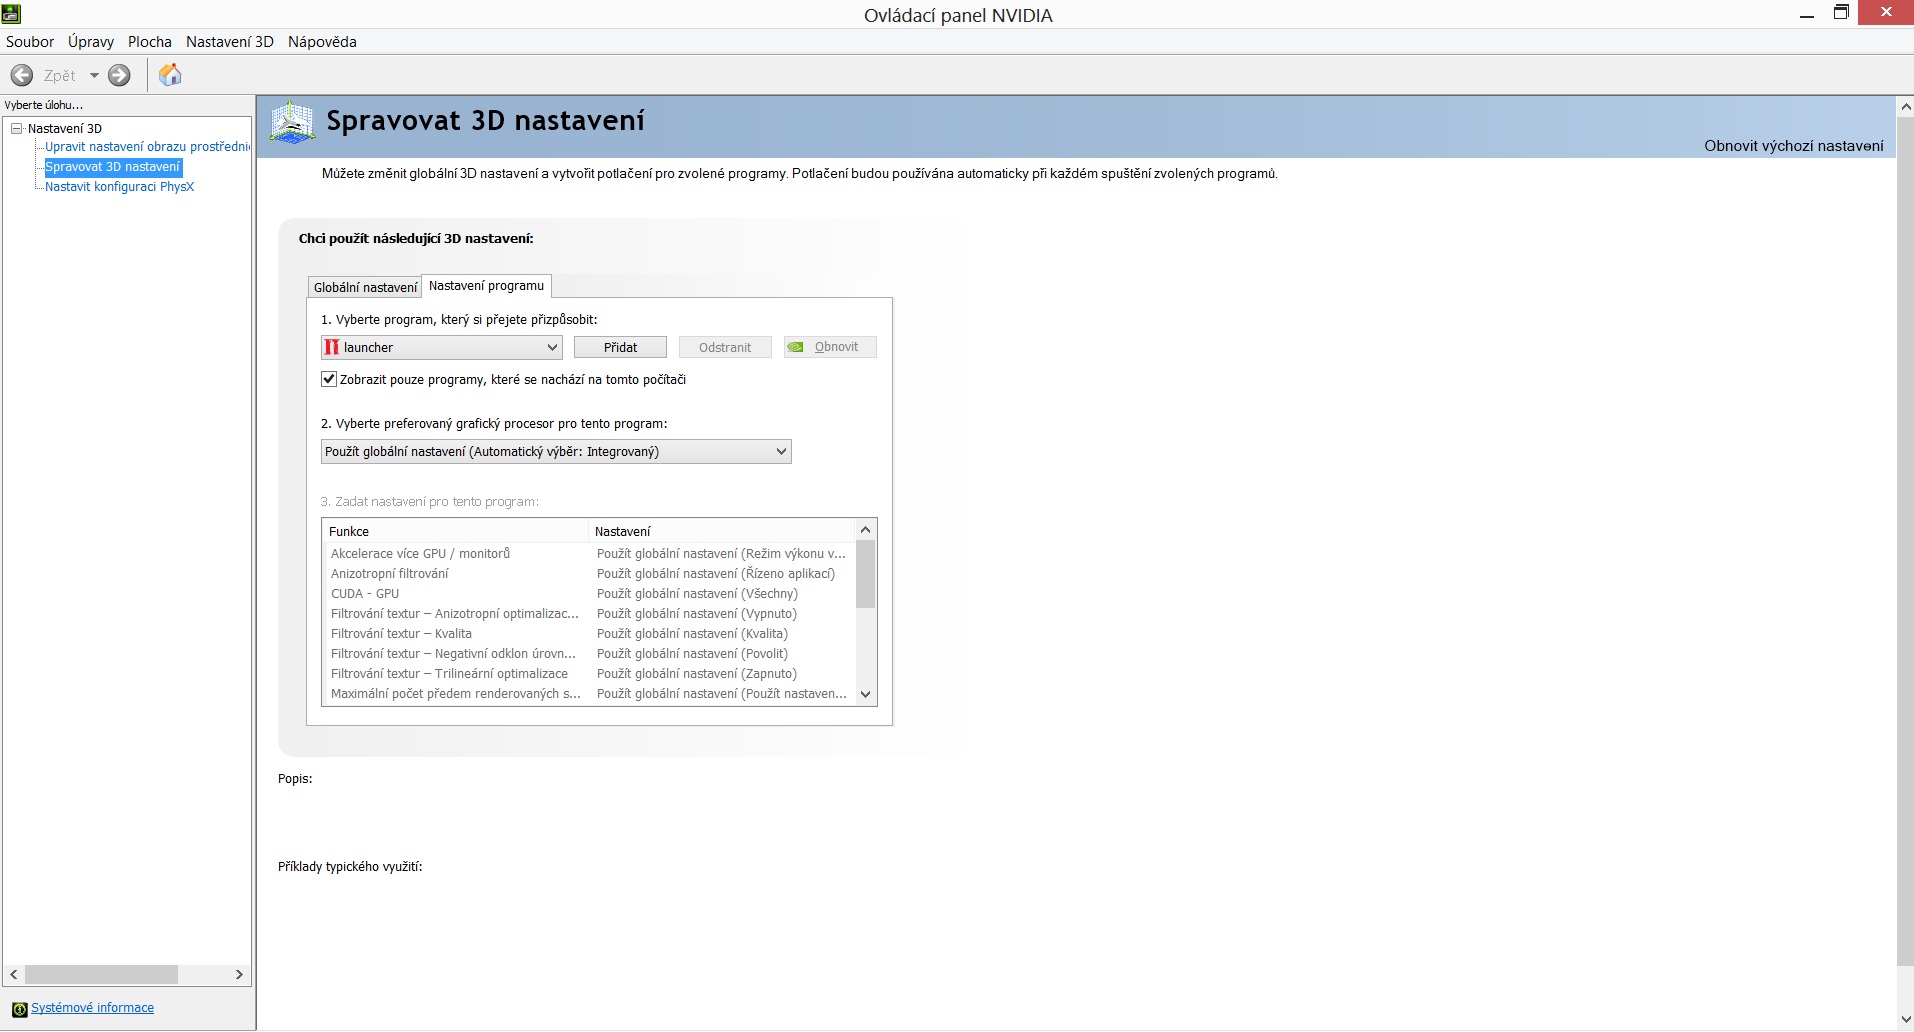This screenshot has width=1914, height=1032.
Task: Select Nastavit konfiguraci PhysX tree item
Action: click(120, 187)
